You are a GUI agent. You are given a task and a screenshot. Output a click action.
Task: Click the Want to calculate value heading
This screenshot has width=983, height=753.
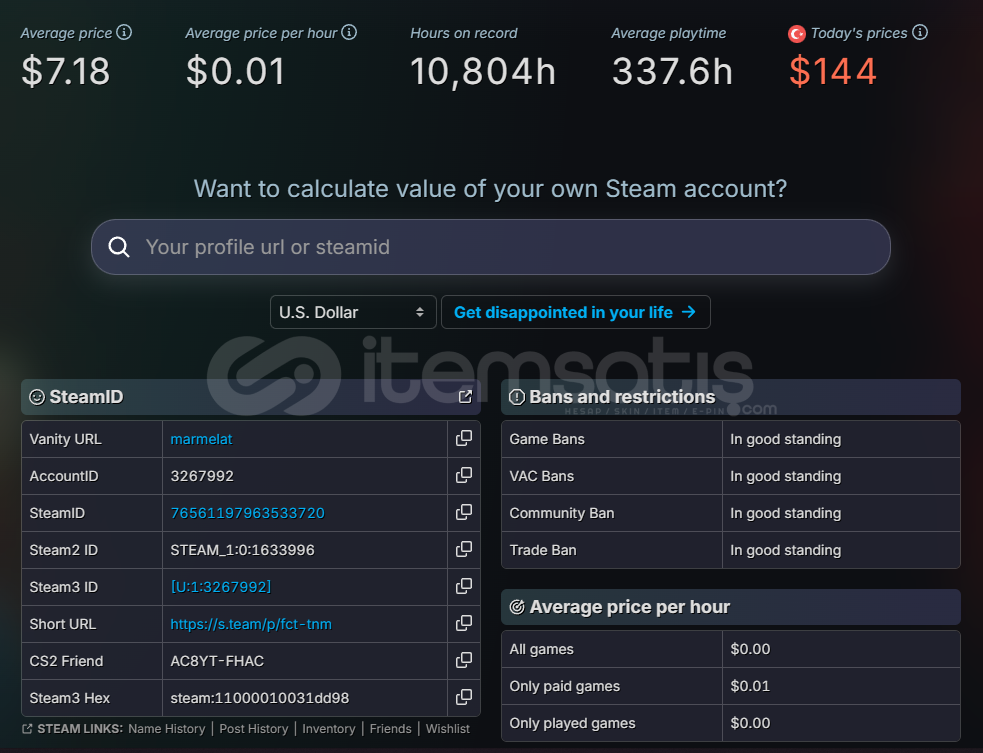click(x=490, y=189)
